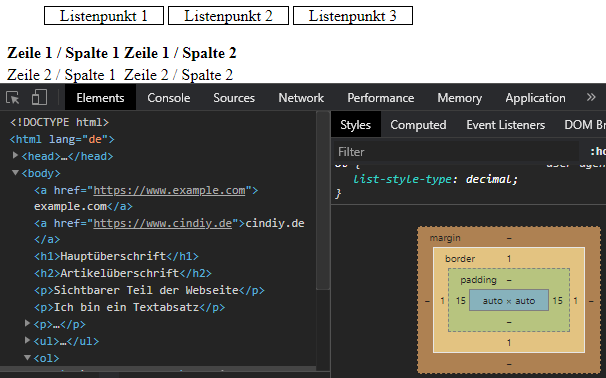Click the Zeile 1 / Spalte 2 header cell
606x378 pixels.
pos(180,53)
